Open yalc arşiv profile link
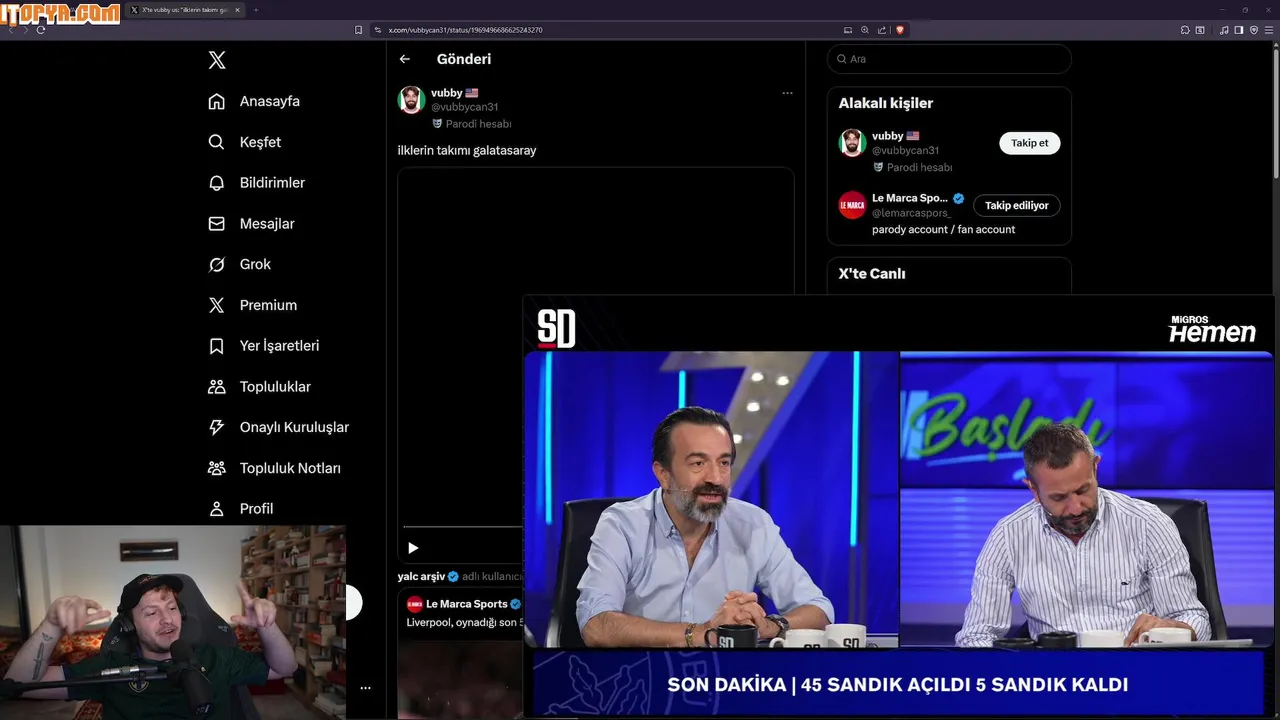Screen dimensions: 1280x720 tap(421, 576)
